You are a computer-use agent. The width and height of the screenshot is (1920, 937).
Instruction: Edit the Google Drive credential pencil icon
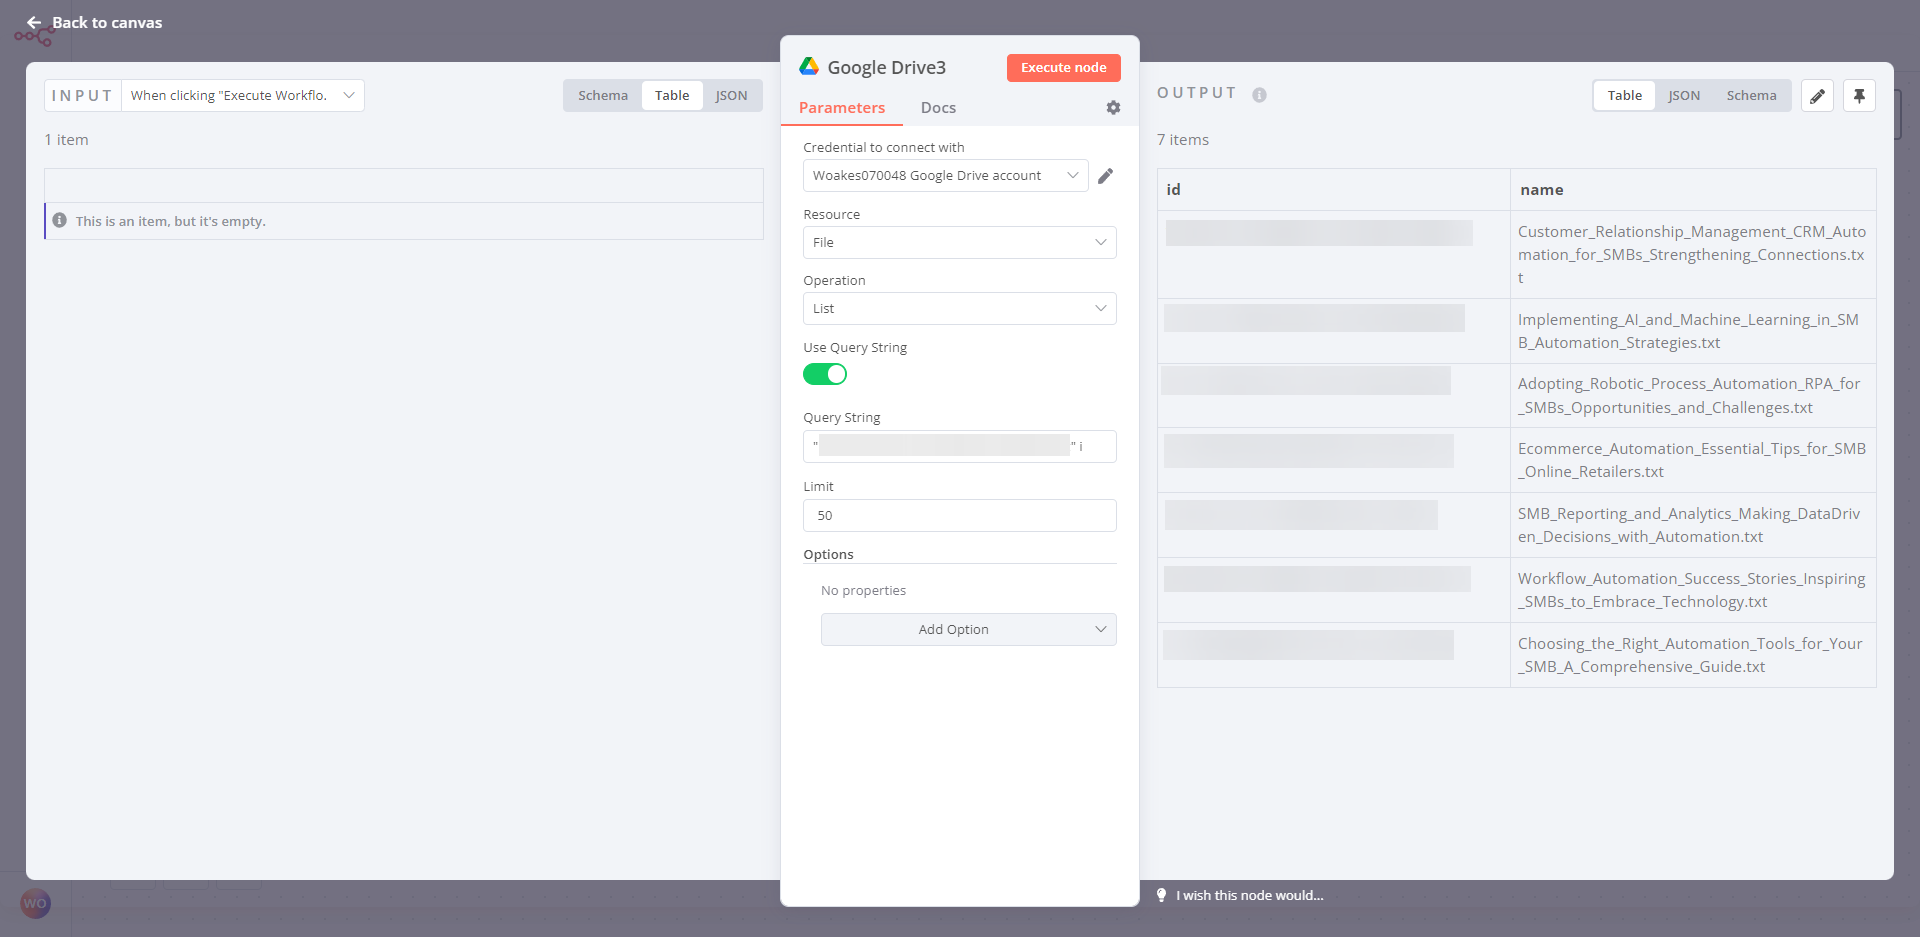[1105, 176]
